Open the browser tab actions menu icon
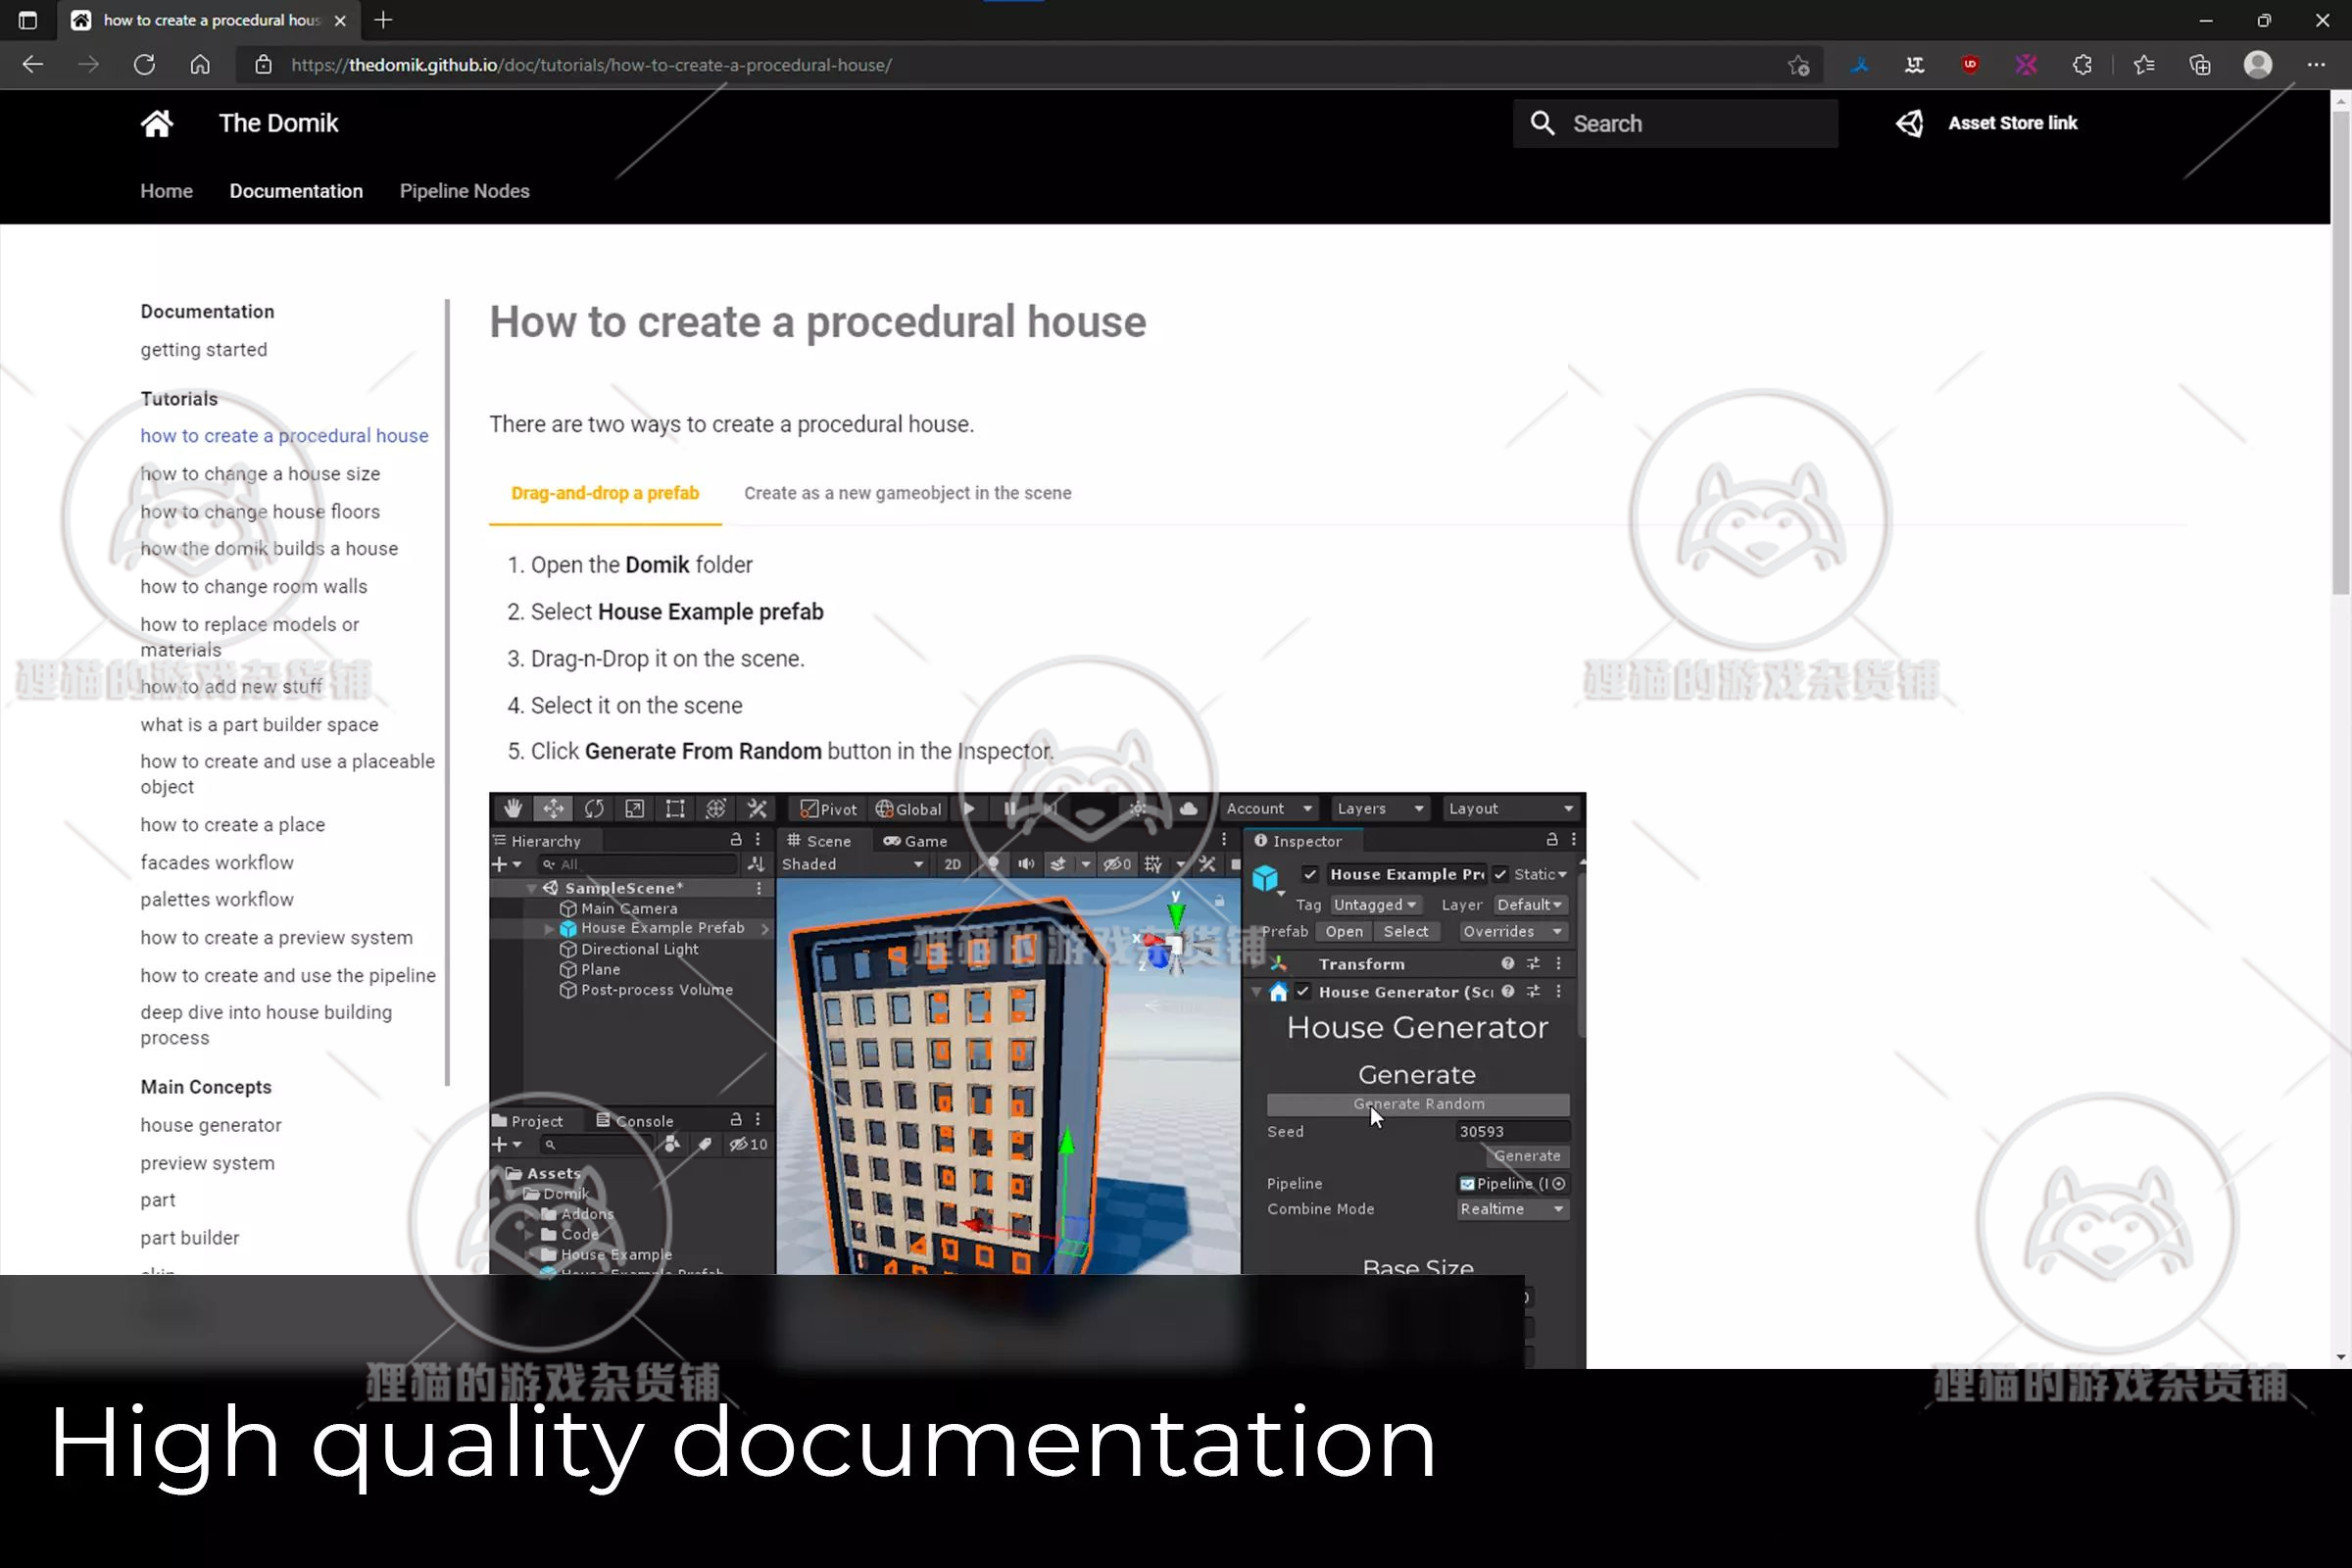Image resolution: width=2352 pixels, height=1568 pixels. pos(28,20)
